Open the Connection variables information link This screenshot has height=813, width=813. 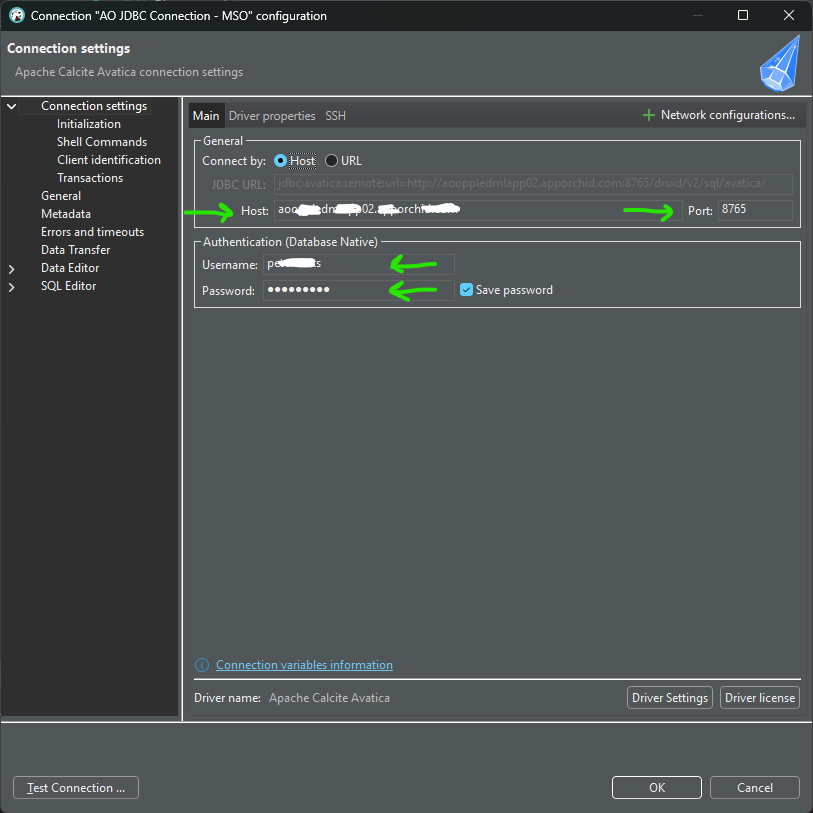click(x=304, y=665)
